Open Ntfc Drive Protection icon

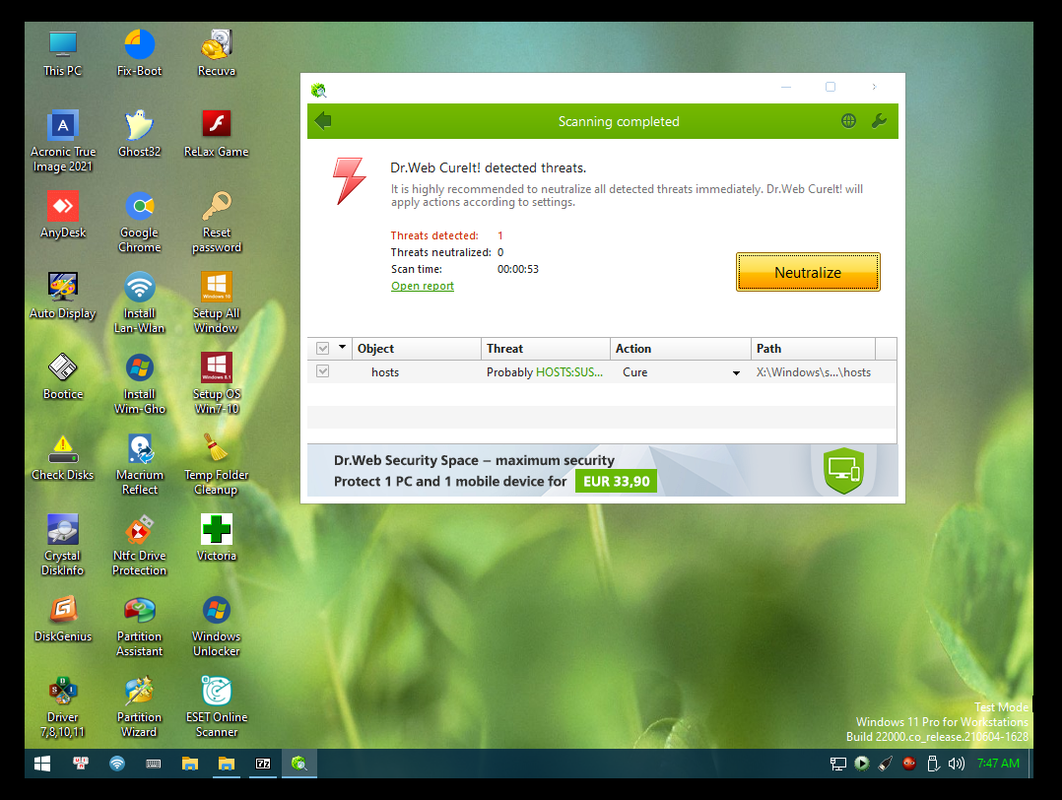(x=140, y=545)
